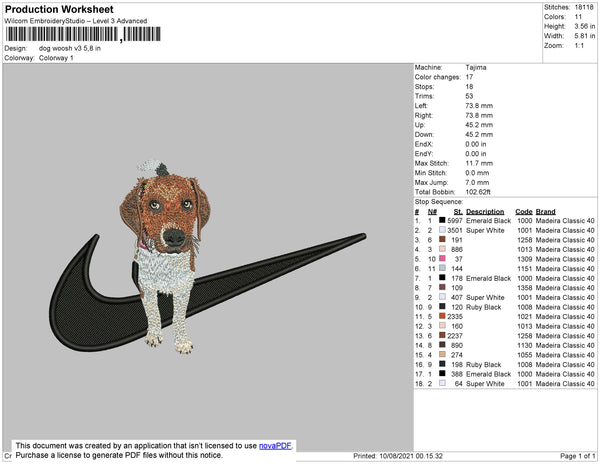This screenshot has width=600, height=464.
Task: Select thread code 1309
Action: pos(525,259)
